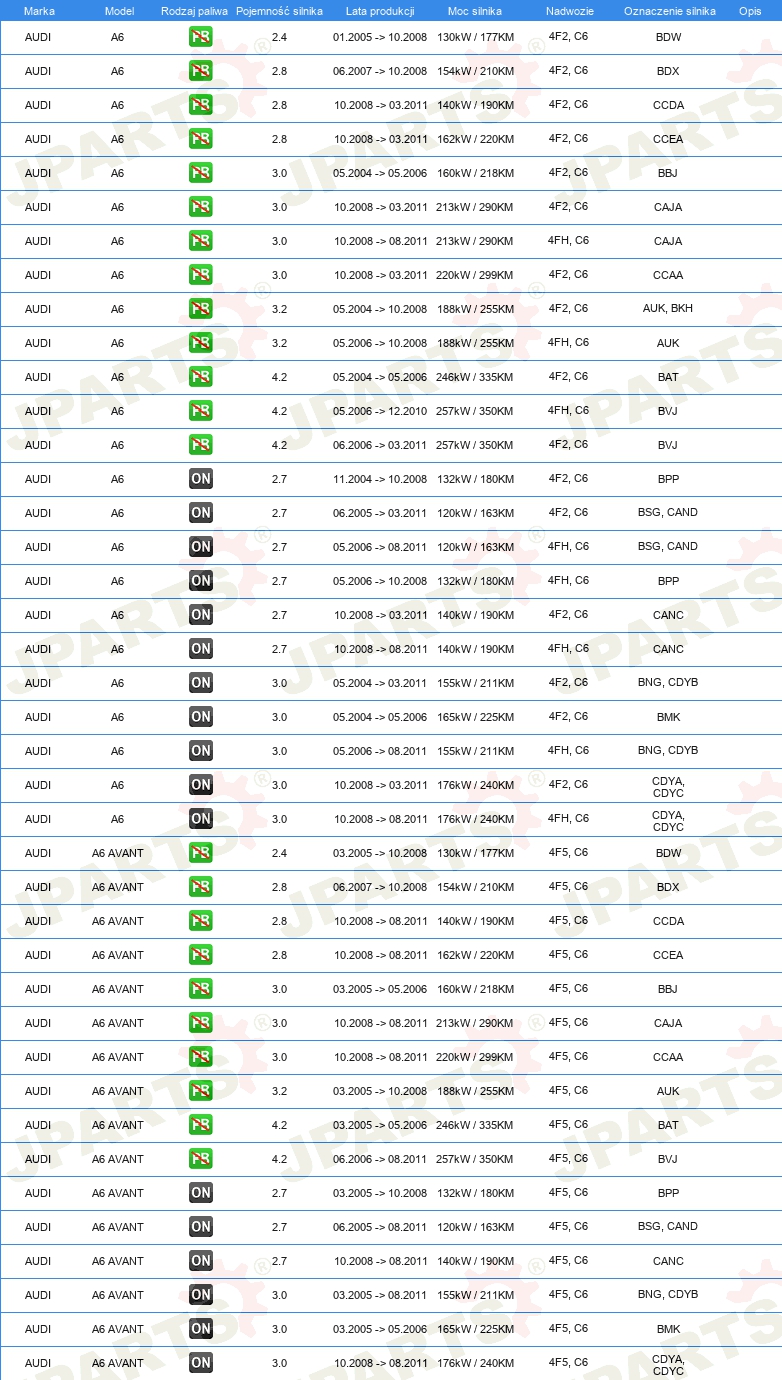Click the date cell 11.2004 -> 10.2008
782x1380 pixels.
380,480
